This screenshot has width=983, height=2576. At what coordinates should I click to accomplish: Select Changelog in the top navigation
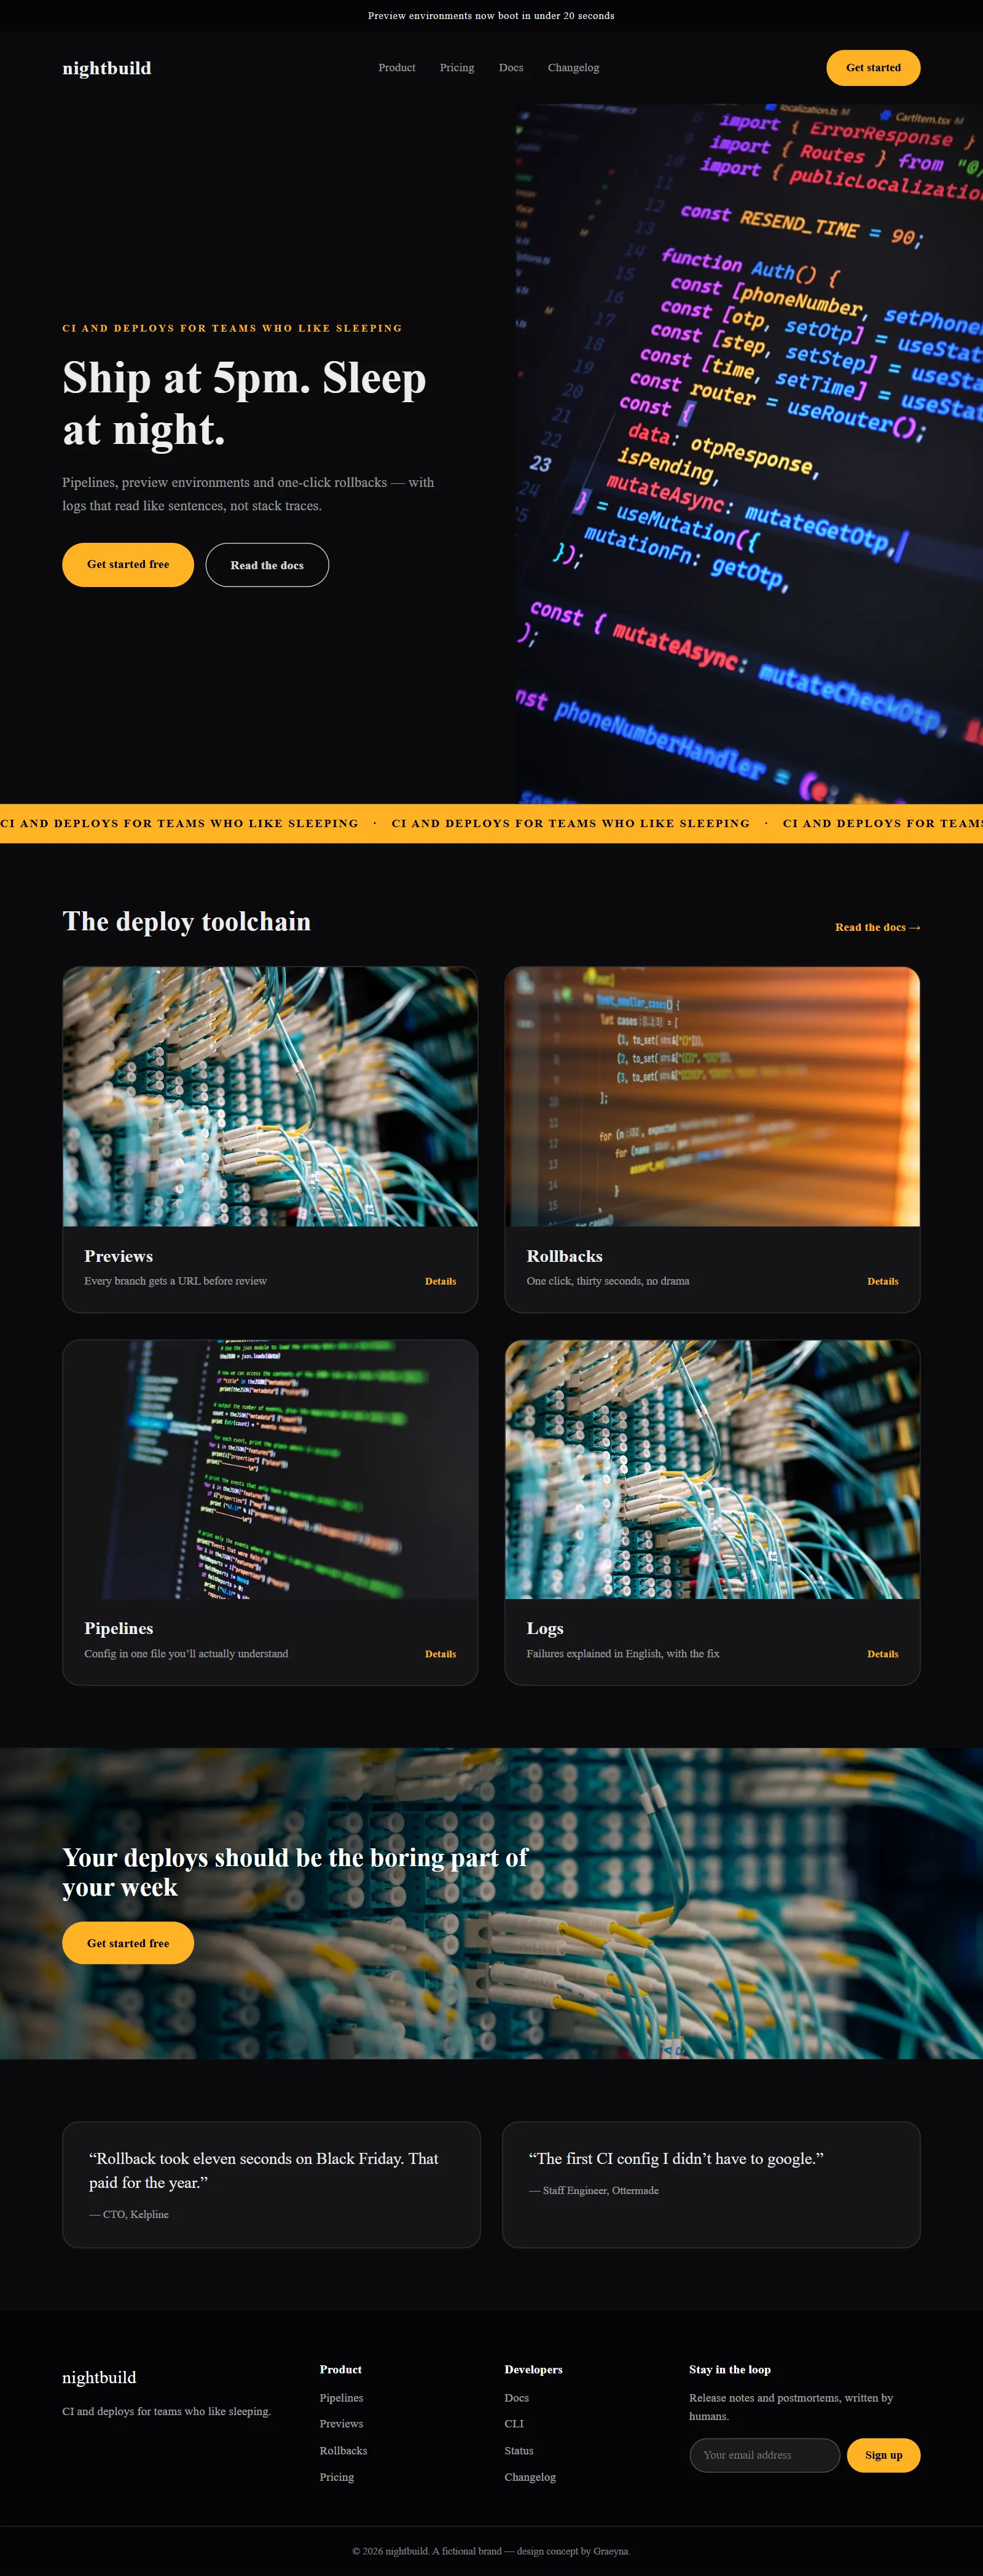pos(573,68)
